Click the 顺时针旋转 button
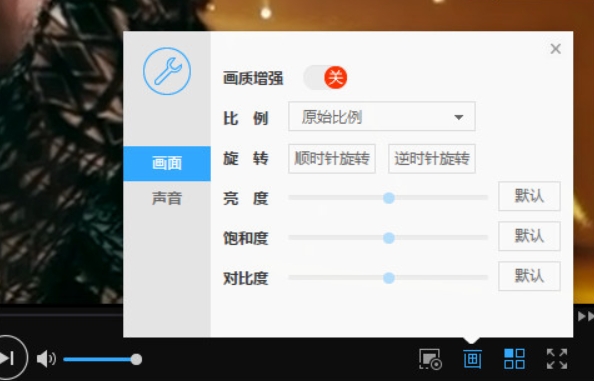The width and height of the screenshot is (594, 381). click(332, 159)
